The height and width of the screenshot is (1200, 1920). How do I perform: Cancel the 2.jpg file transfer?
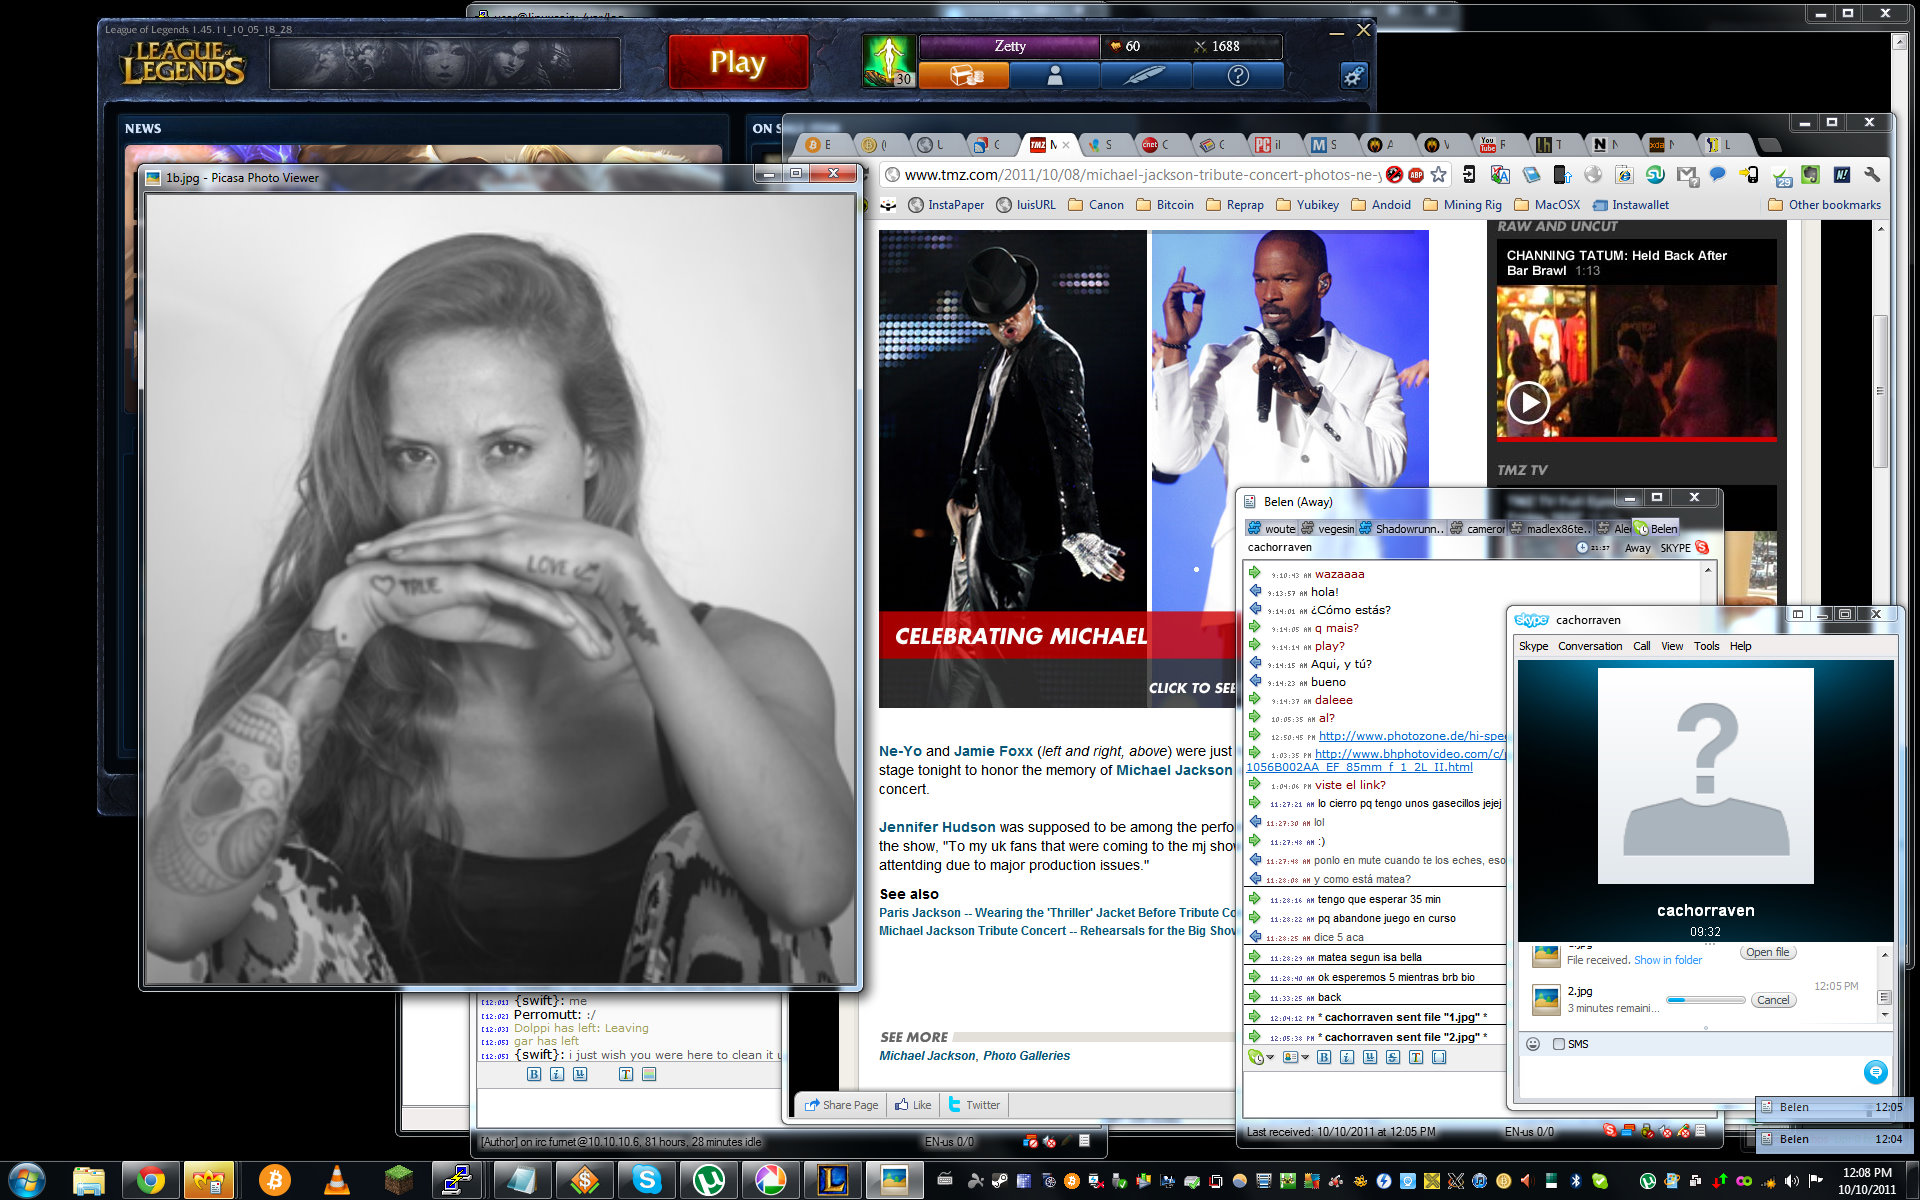point(1772,1000)
